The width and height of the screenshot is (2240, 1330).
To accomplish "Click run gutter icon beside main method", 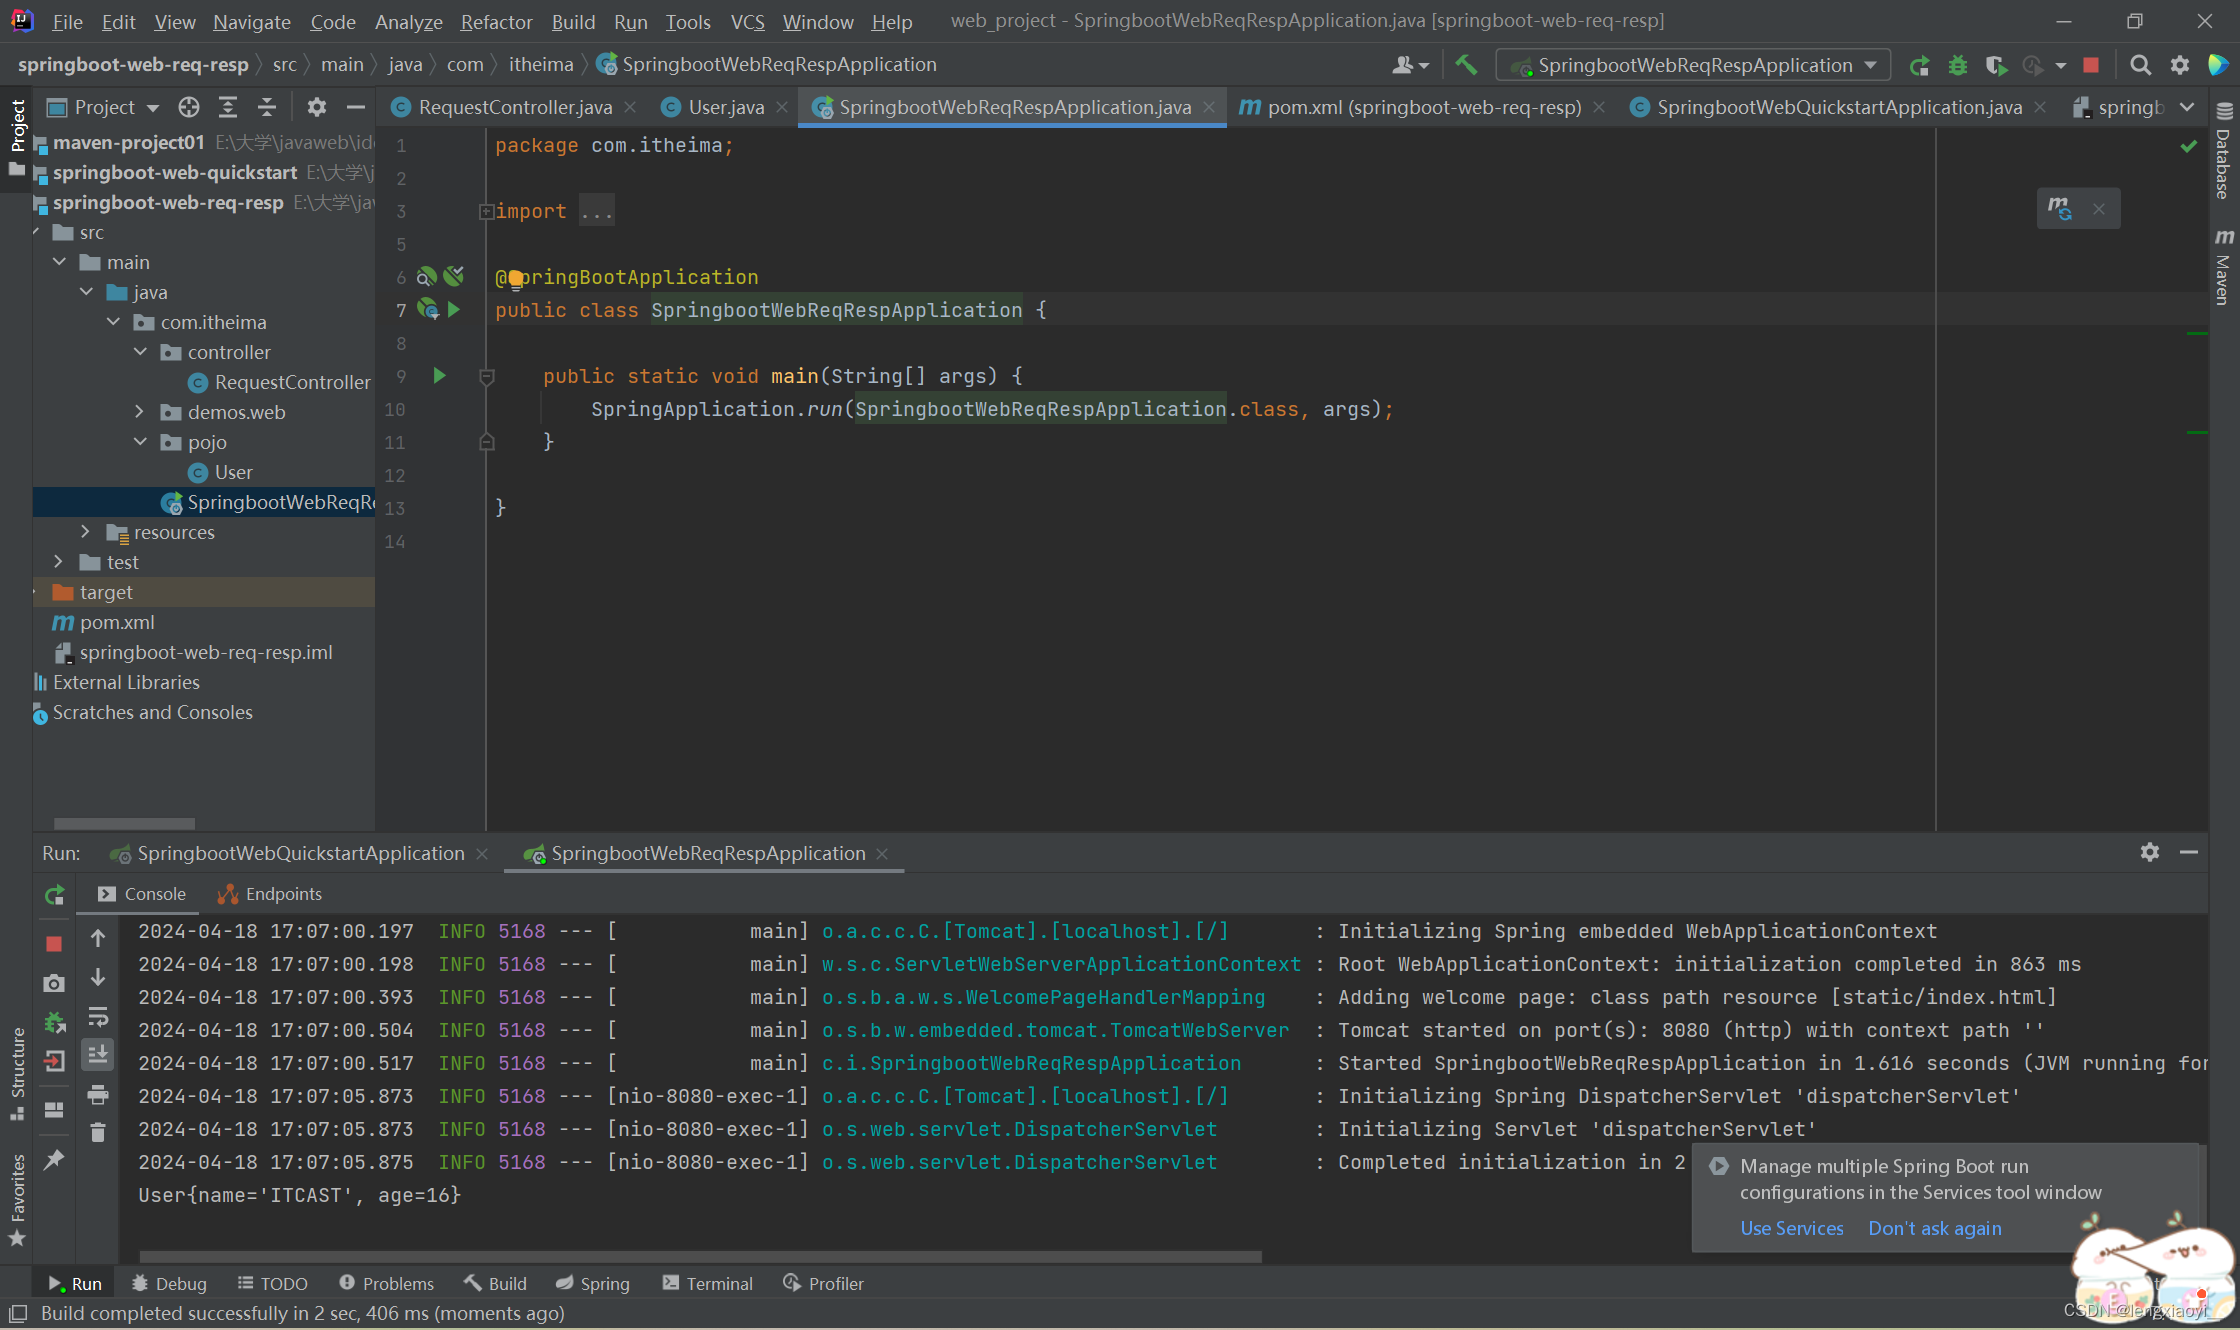I will (439, 376).
